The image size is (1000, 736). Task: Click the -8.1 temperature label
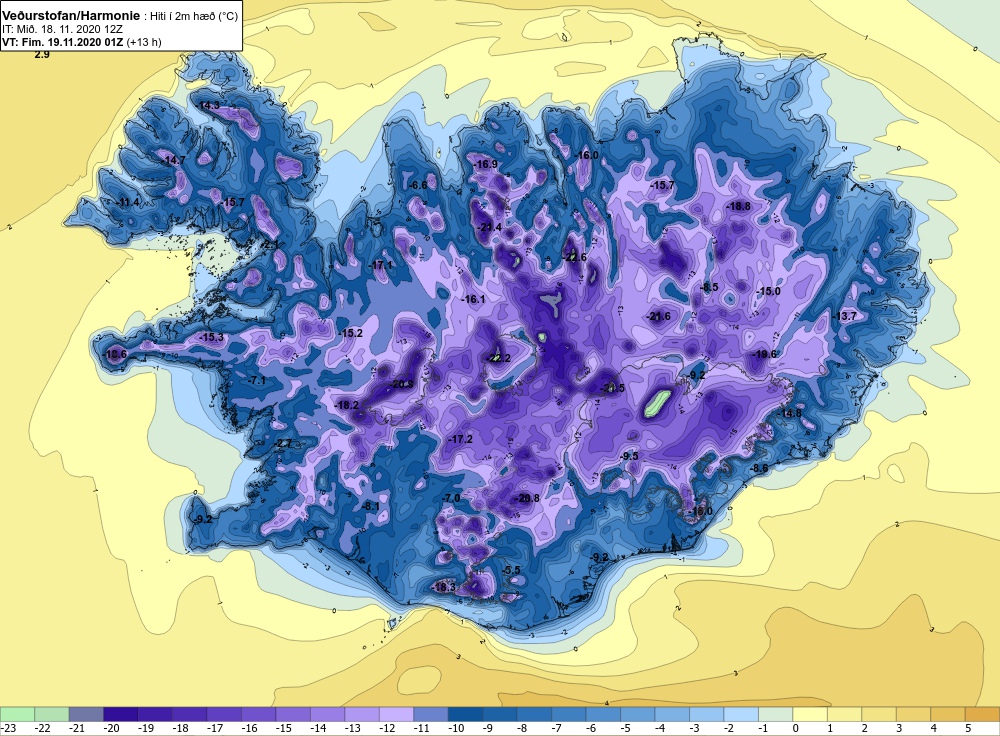coord(371,507)
